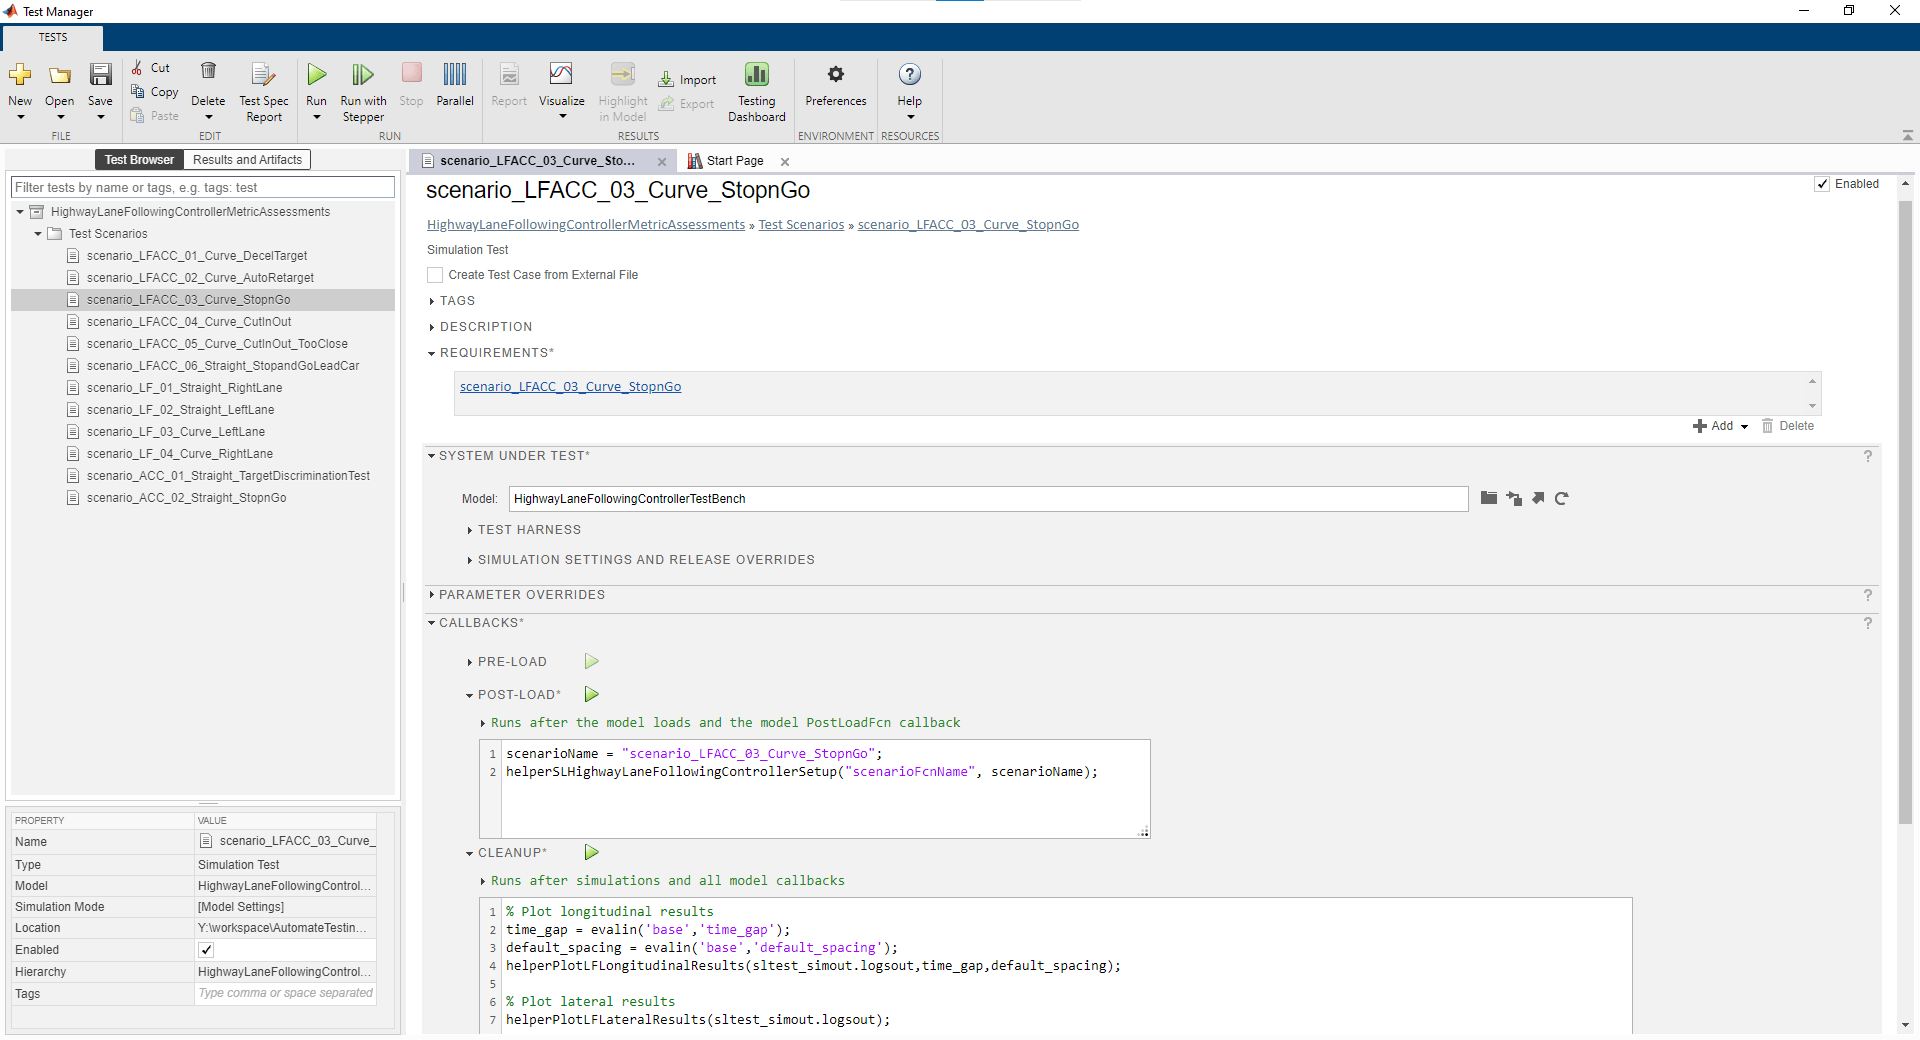This screenshot has height=1040, width=1920.
Task: Open the Testing Dashboard
Action: tap(756, 76)
